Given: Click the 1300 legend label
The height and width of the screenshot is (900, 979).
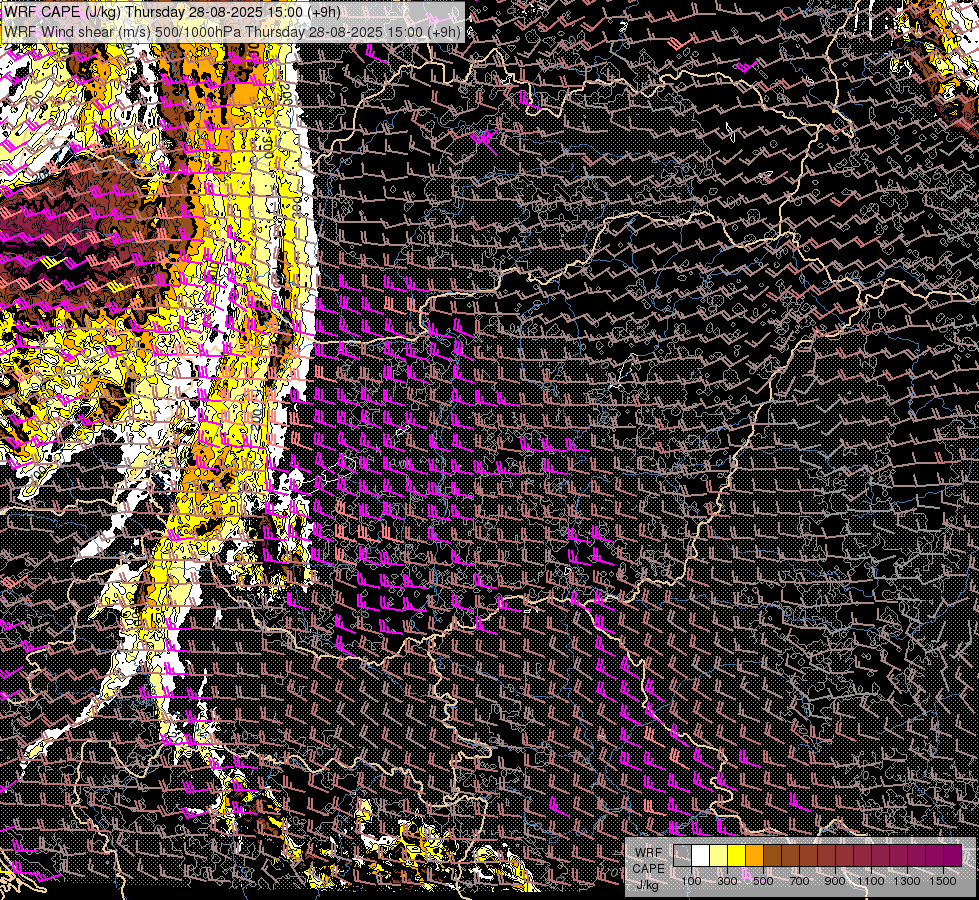Looking at the screenshot, I should pos(907,881).
